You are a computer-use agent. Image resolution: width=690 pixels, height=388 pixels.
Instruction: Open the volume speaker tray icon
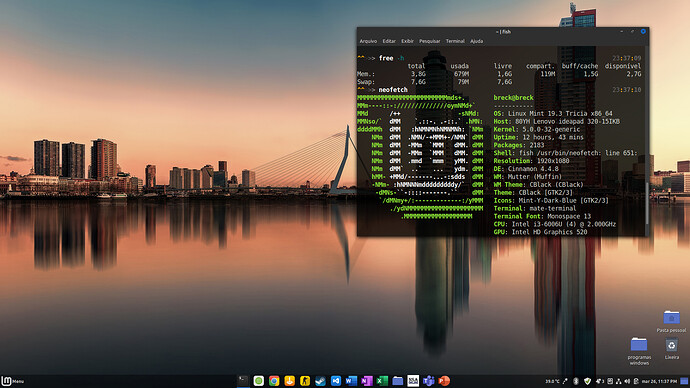coord(627,381)
